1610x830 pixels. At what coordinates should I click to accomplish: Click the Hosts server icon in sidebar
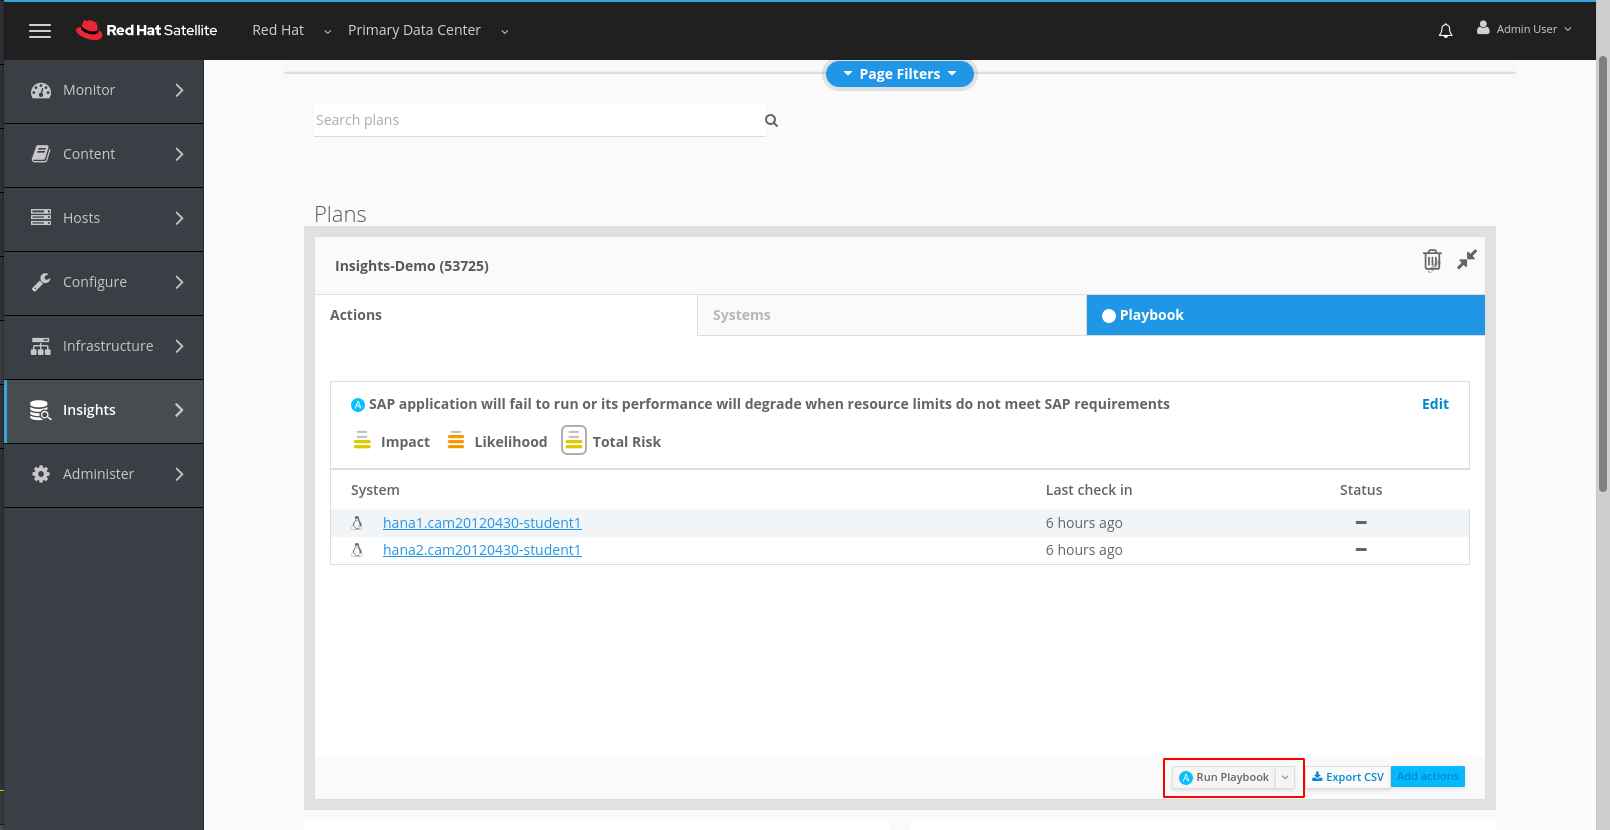[41, 218]
